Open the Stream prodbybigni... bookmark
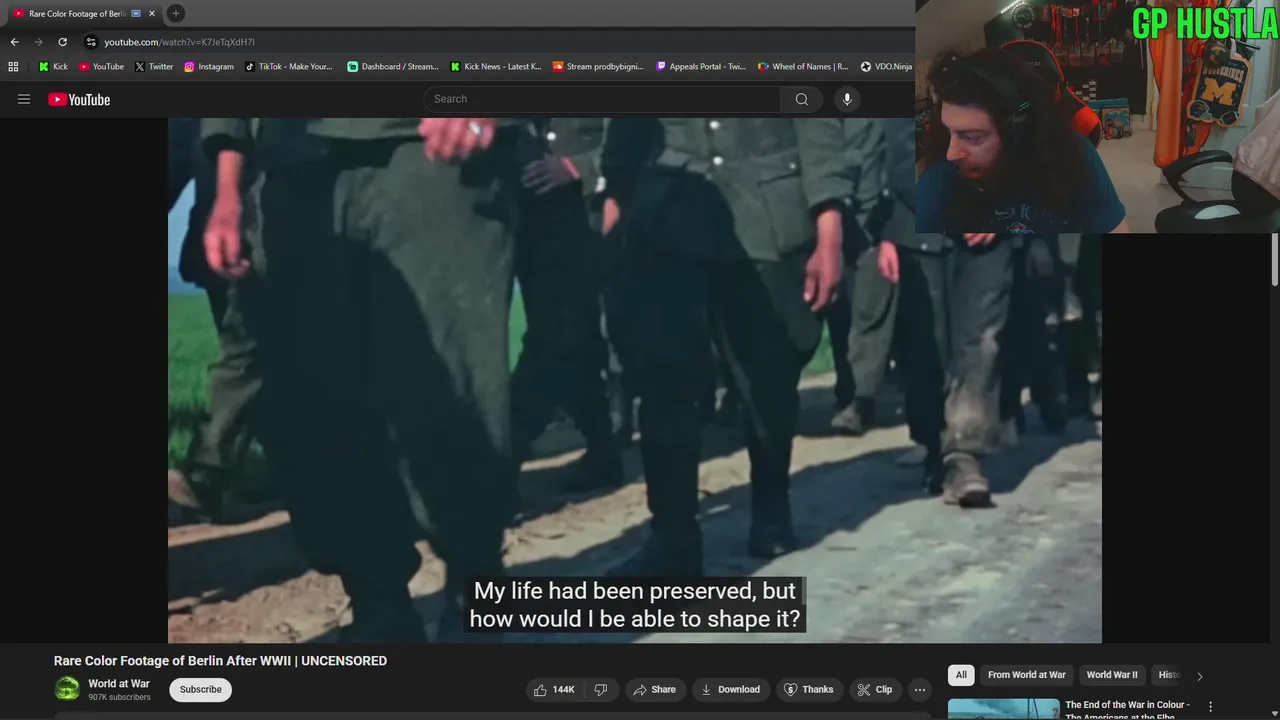 point(598,67)
